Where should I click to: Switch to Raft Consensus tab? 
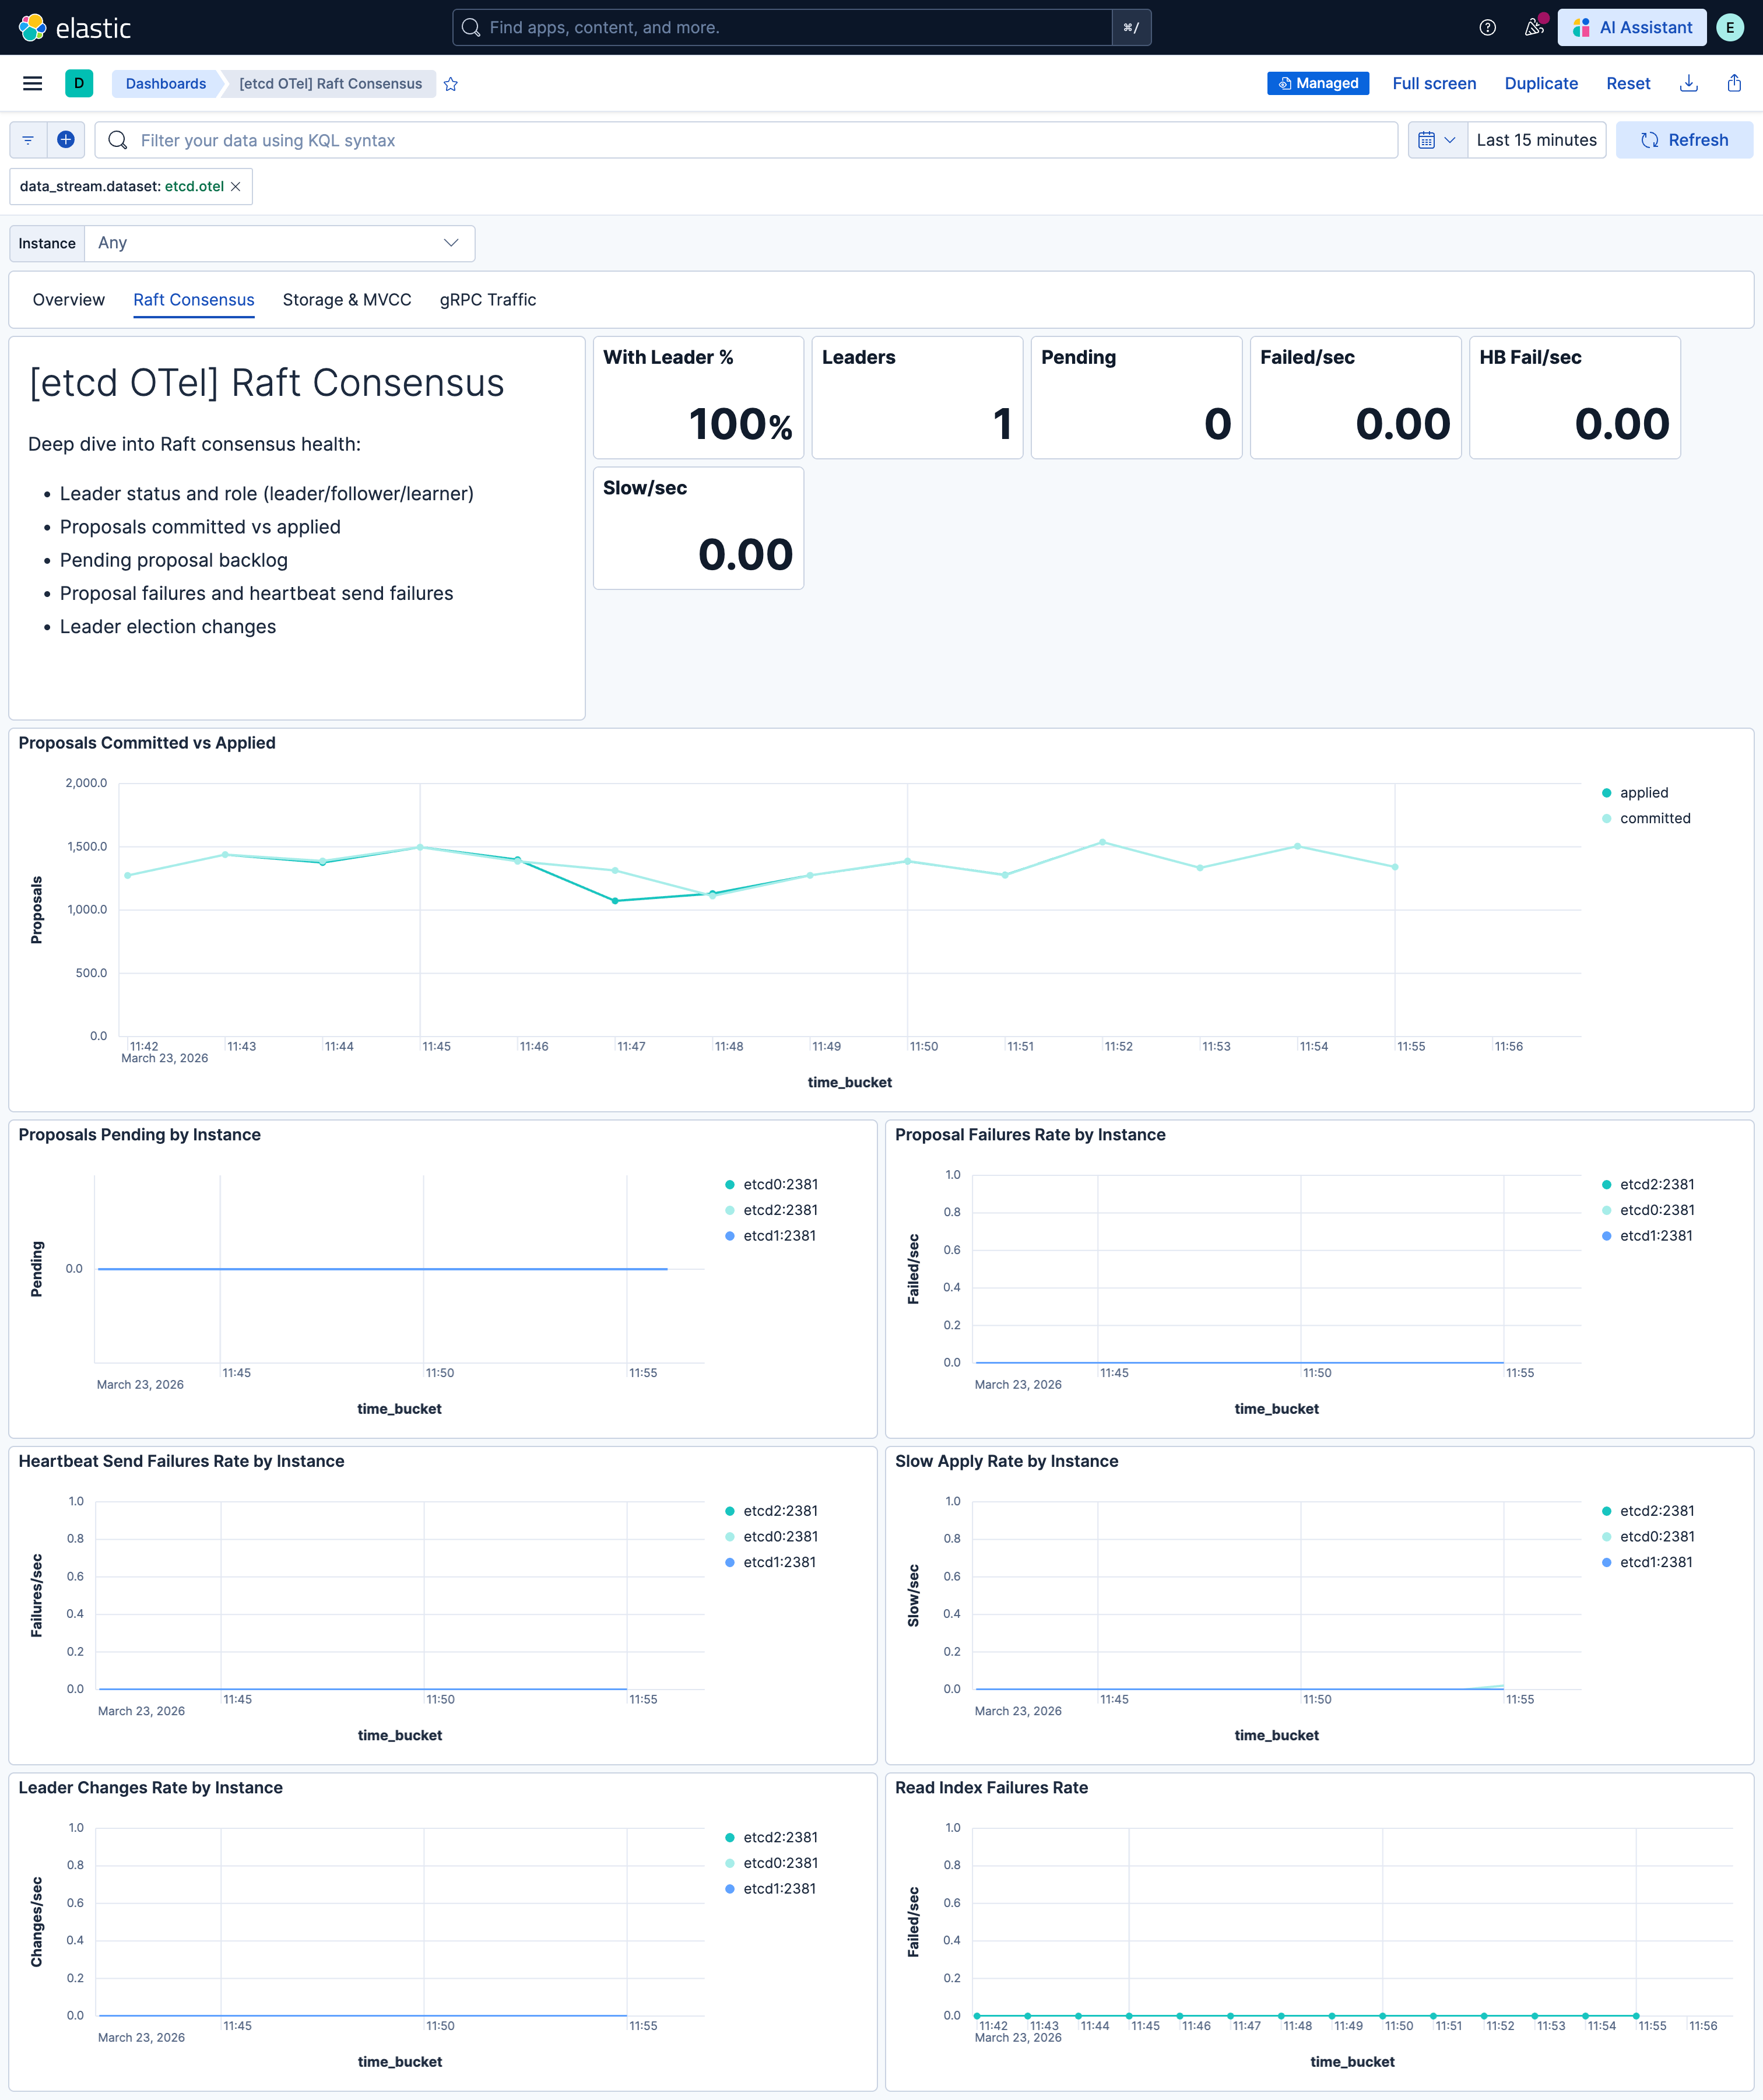[x=194, y=300]
